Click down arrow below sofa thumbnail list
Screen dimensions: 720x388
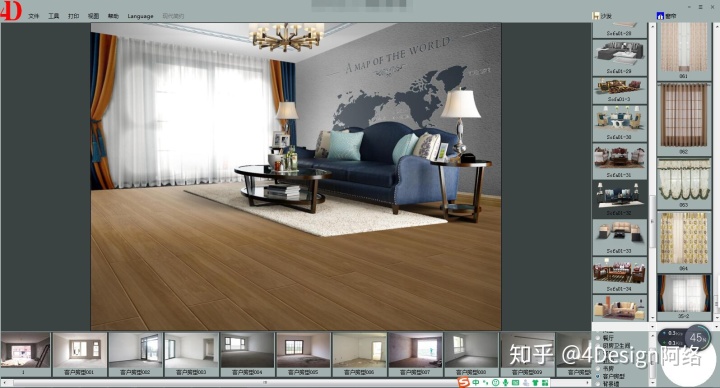pos(652,326)
